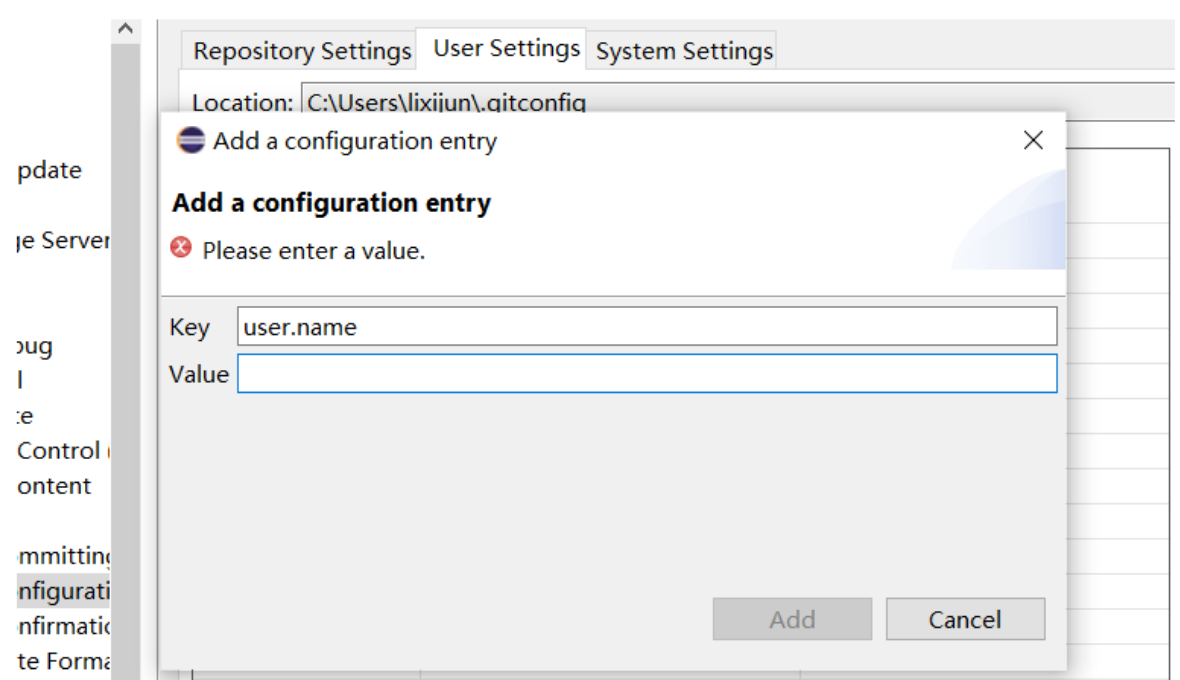This screenshot has width=1180, height=680.
Task: Open the Confirmations item in sidebar
Action: pos(62,627)
